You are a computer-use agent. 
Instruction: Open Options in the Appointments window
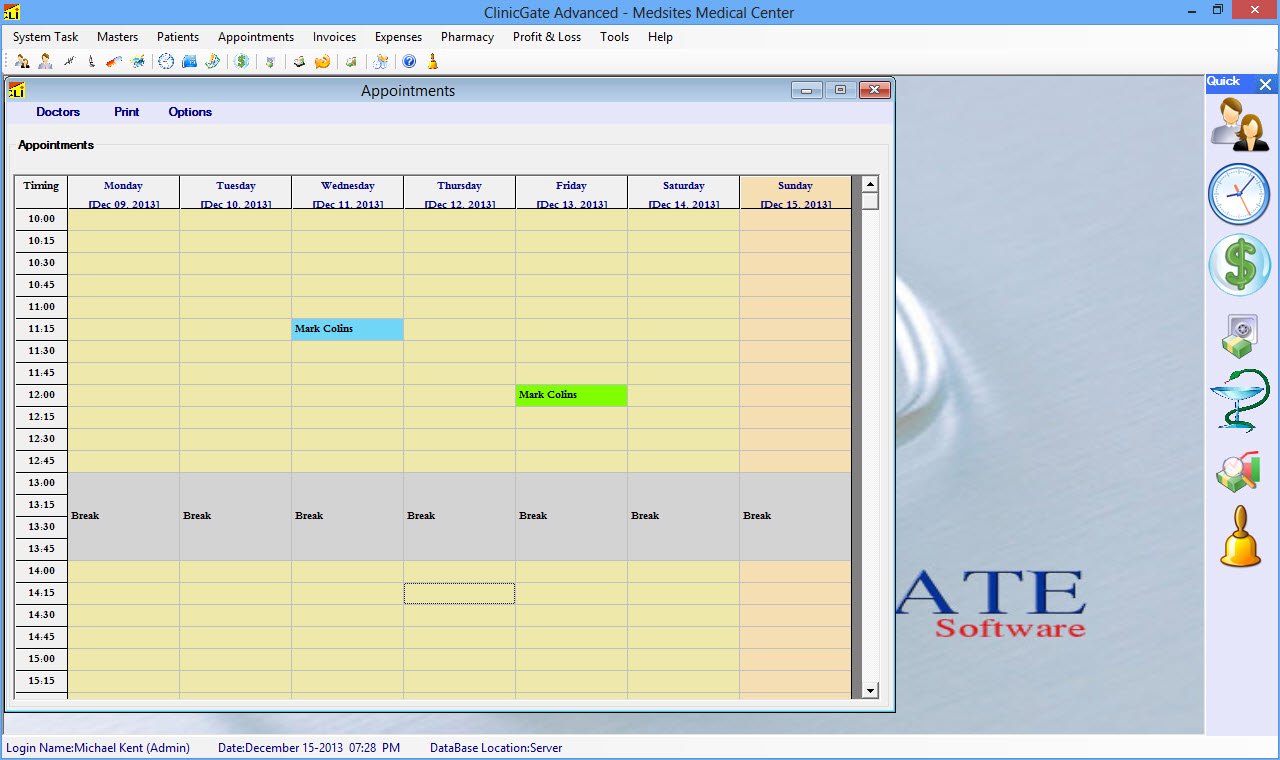[x=190, y=112]
